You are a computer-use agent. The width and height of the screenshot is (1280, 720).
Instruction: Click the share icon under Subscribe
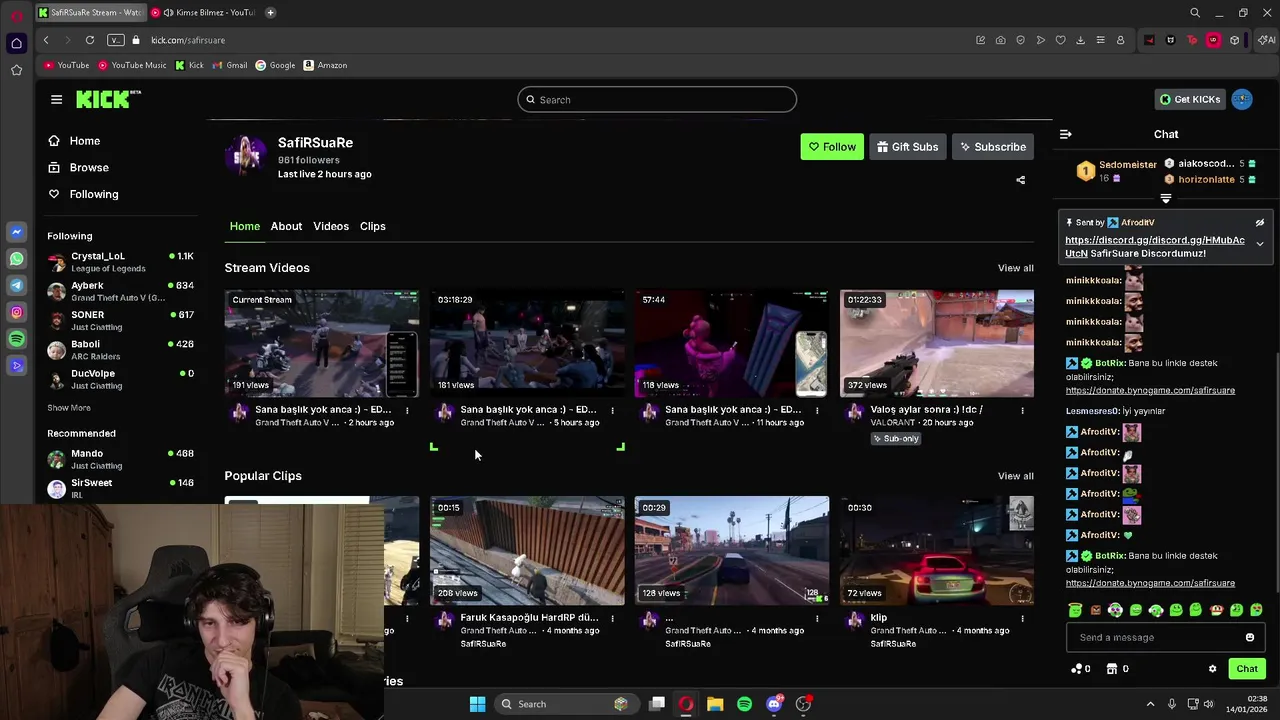click(1021, 180)
